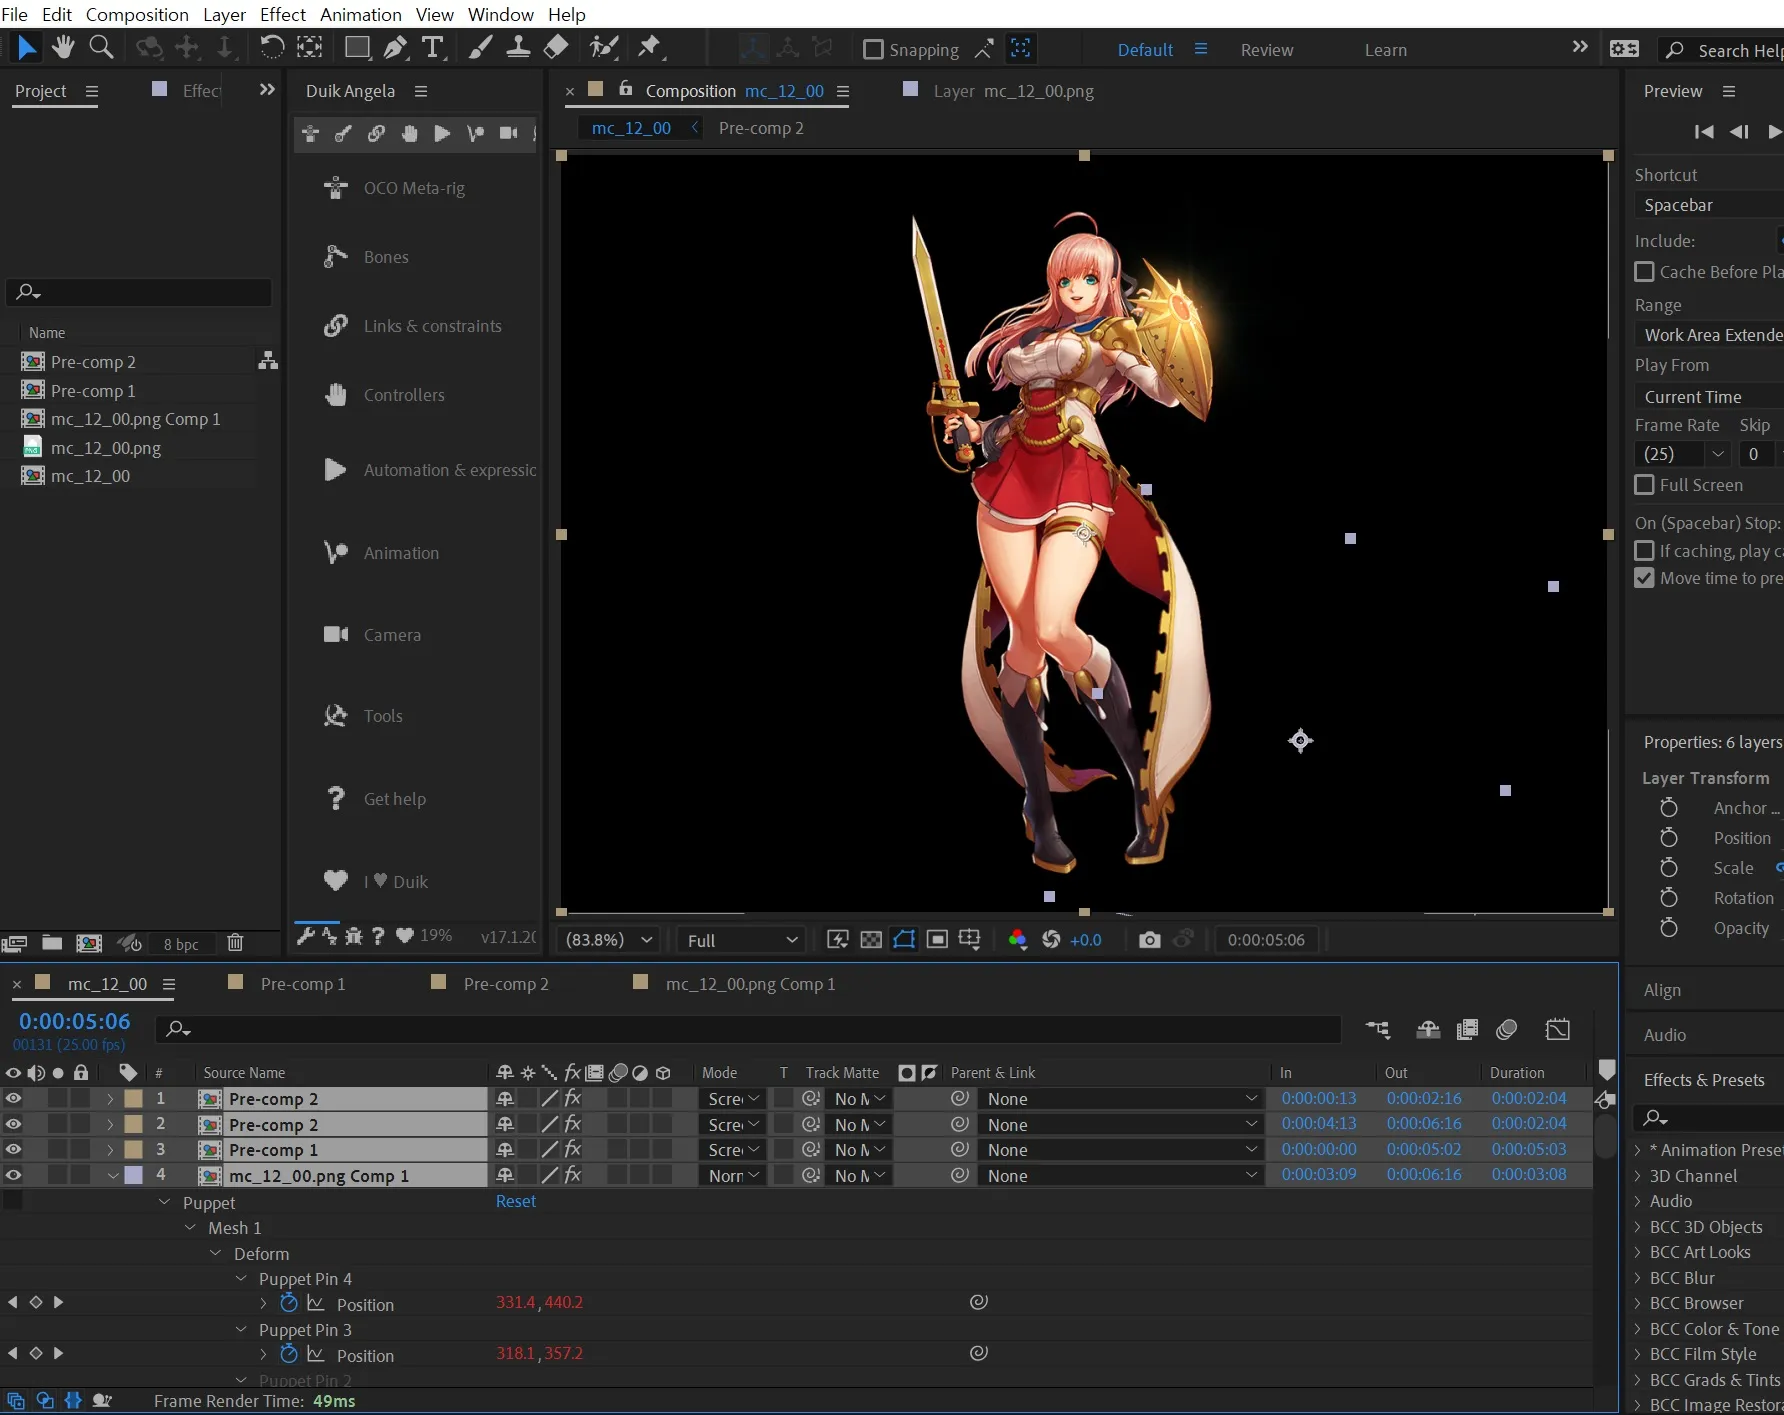Reset exposure in the viewer

click(1051, 940)
